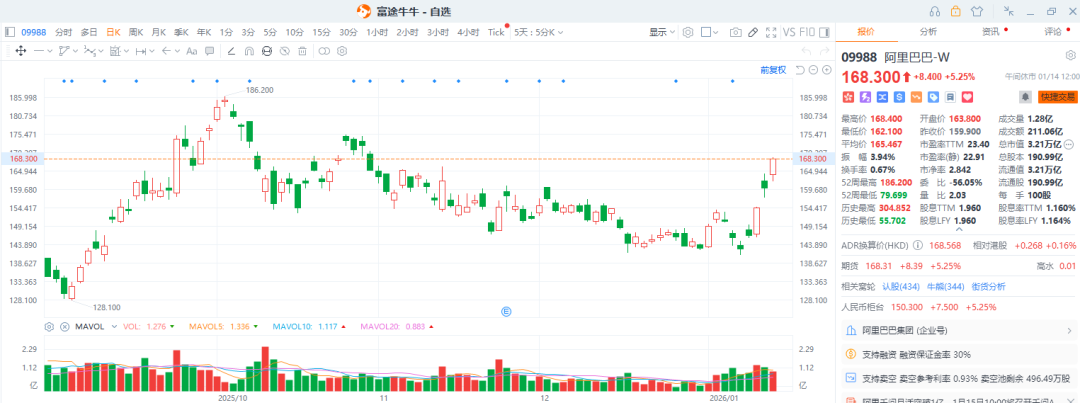Expand Fibonacci tool dropdown arrow
This screenshot has height=403, width=1080.
pos(126,51)
